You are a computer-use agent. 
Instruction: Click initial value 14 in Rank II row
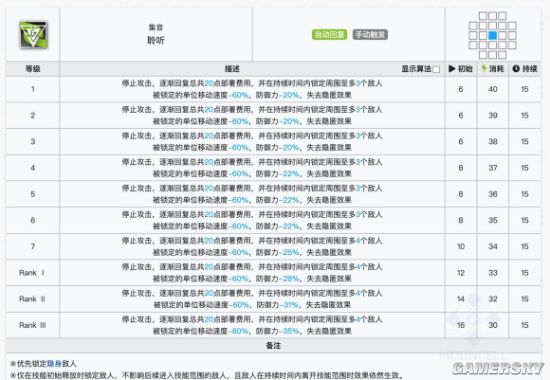(461, 299)
